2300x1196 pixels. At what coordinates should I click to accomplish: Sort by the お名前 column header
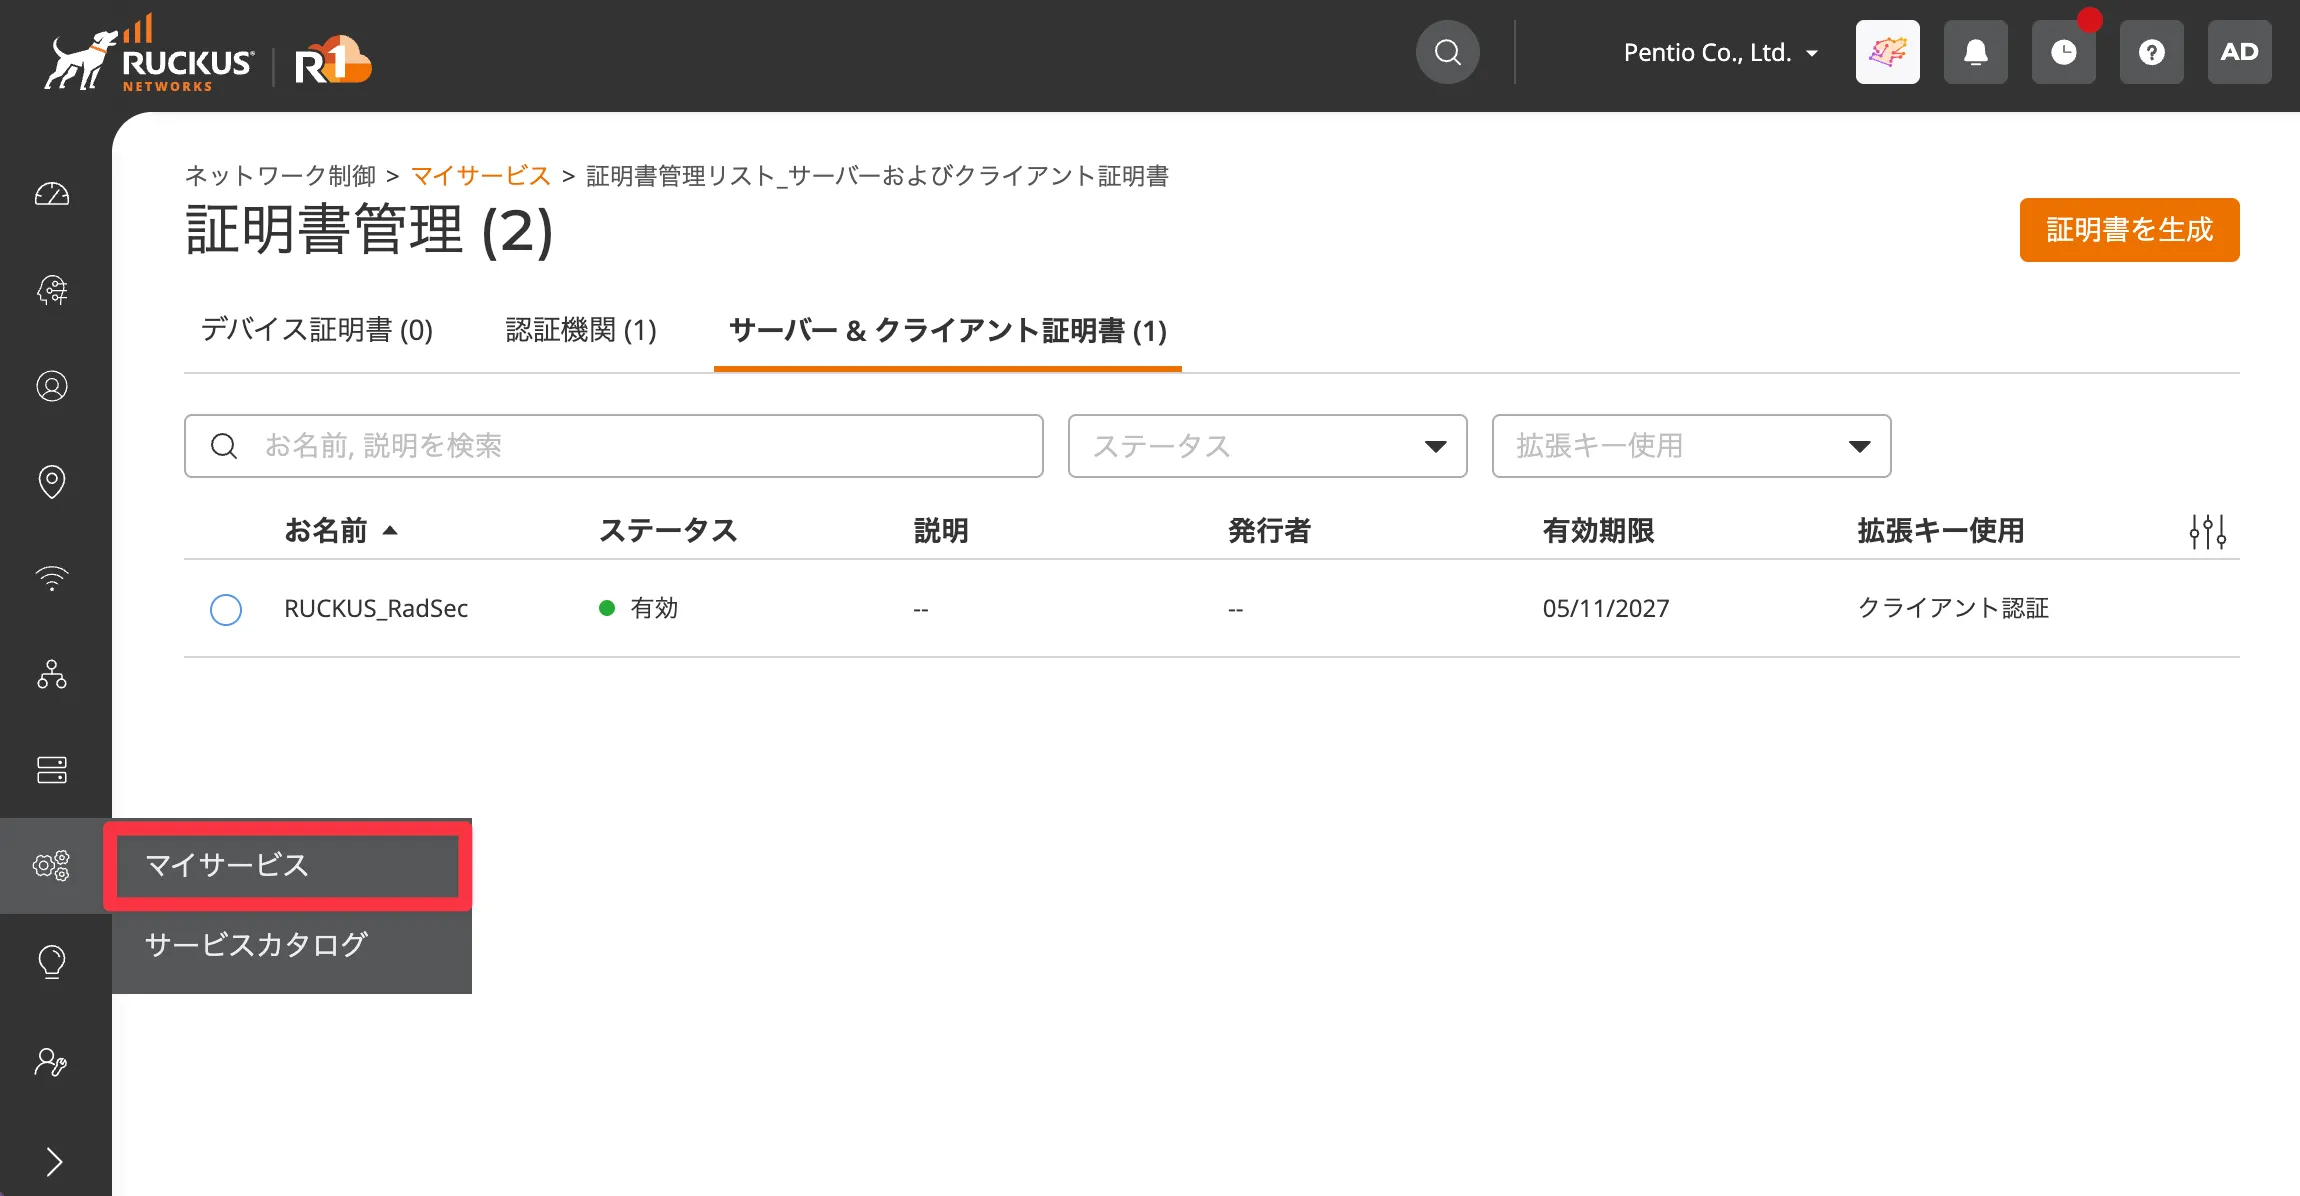340,530
